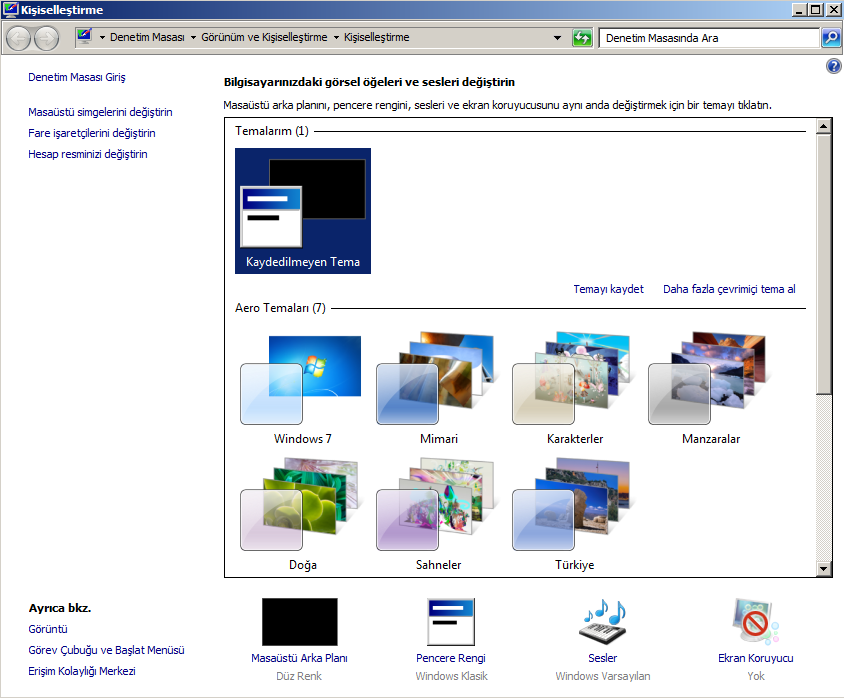Click the Back navigation arrow
Image resolution: width=844 pixels, height=698 pixels.
[x=18, y=38]
